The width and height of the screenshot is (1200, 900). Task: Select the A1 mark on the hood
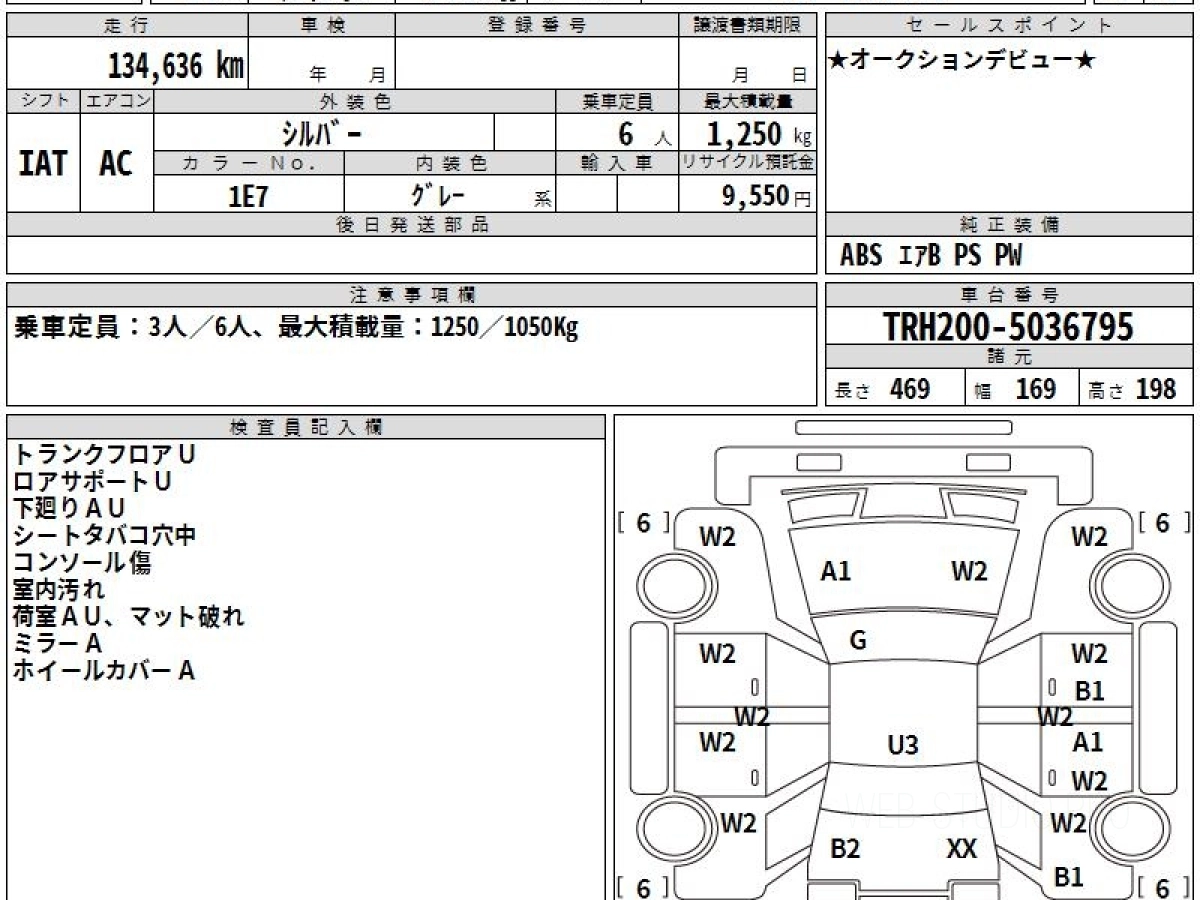coord(835,572)
